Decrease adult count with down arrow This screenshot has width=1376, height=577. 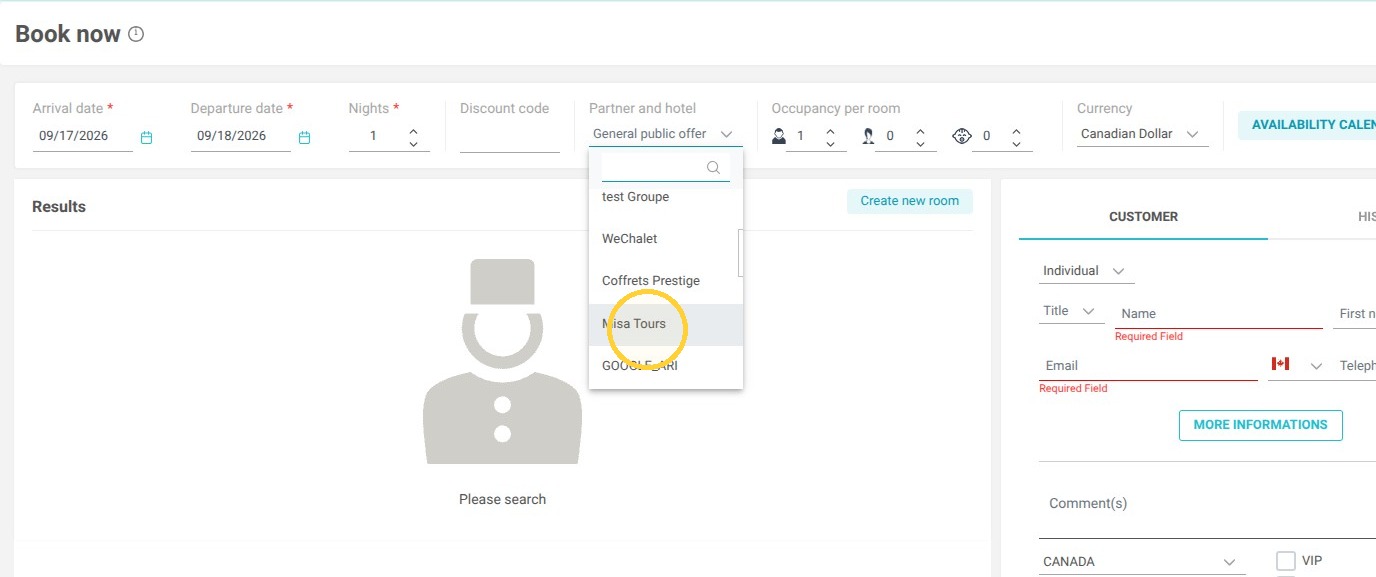click(x=830, y=144)
